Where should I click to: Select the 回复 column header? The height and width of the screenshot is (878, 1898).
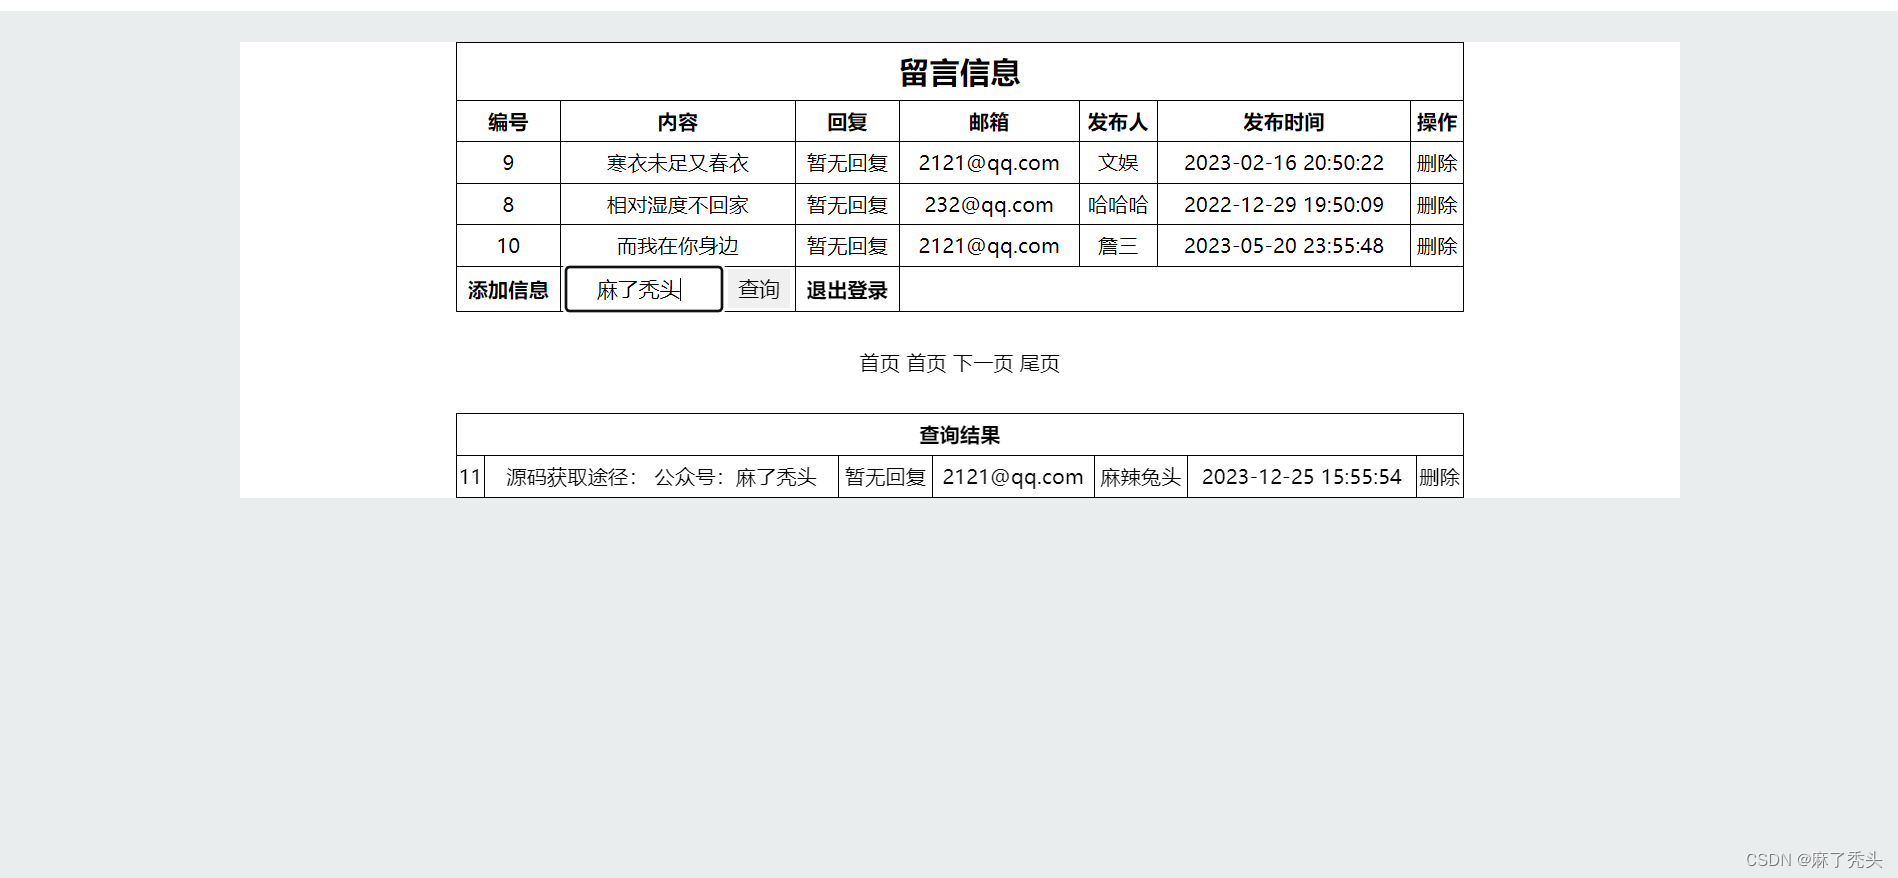click(x=847, y=122)
